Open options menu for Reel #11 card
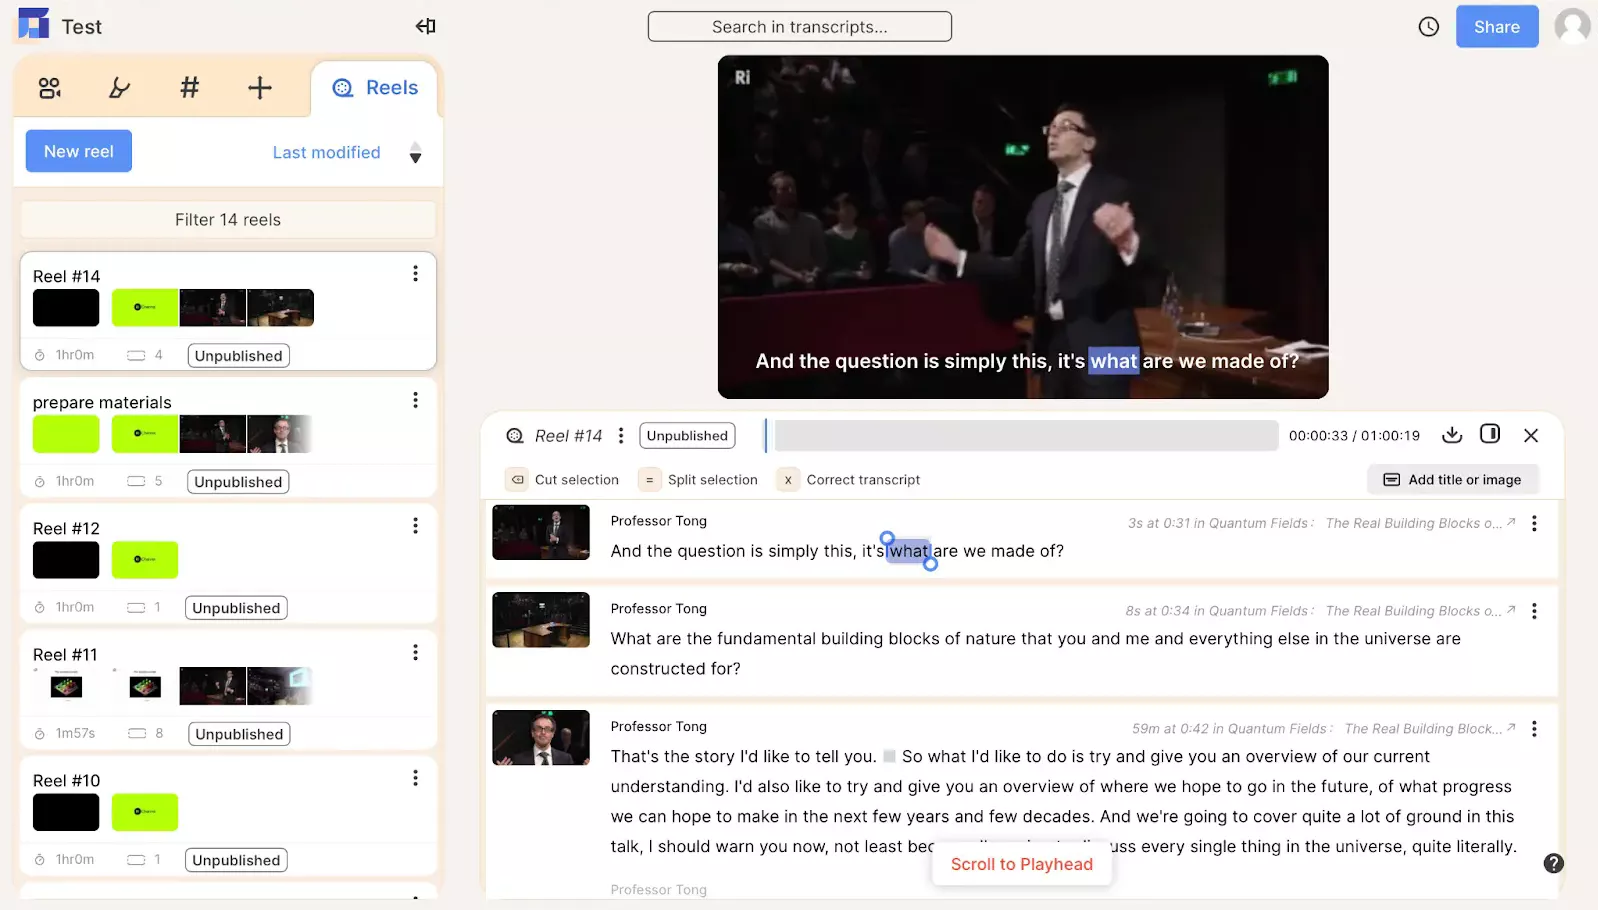The image size is (1598, 910). click(415, 652)
